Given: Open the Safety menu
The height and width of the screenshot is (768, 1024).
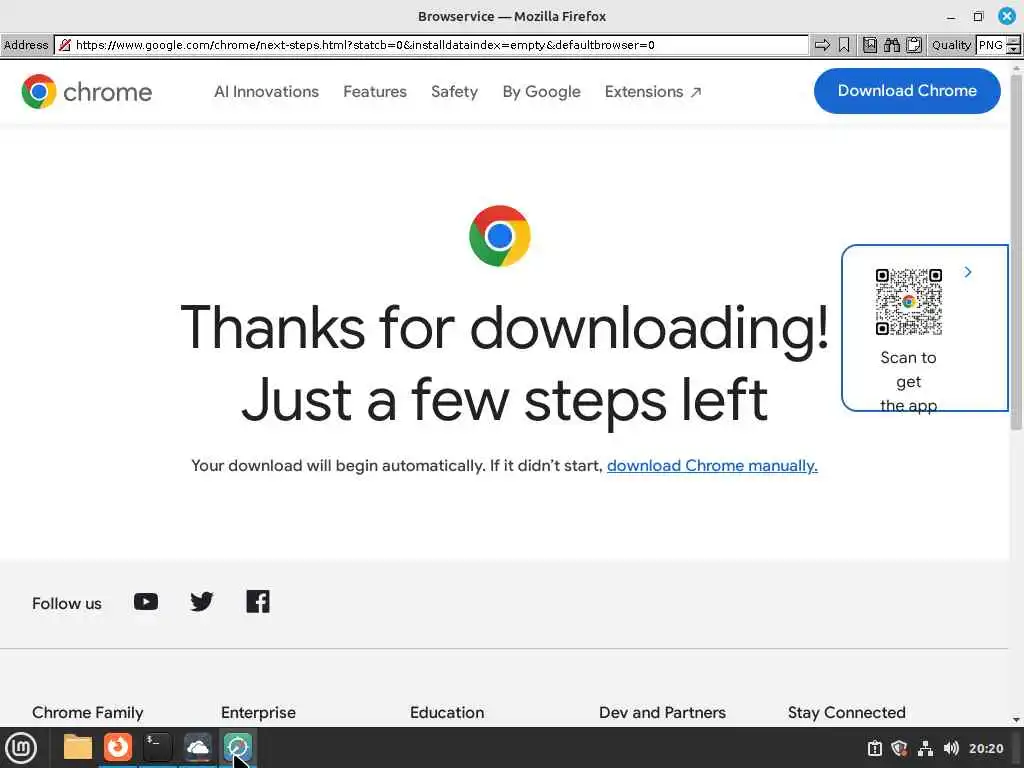Looking at the screenshot, I should (455, 91).
